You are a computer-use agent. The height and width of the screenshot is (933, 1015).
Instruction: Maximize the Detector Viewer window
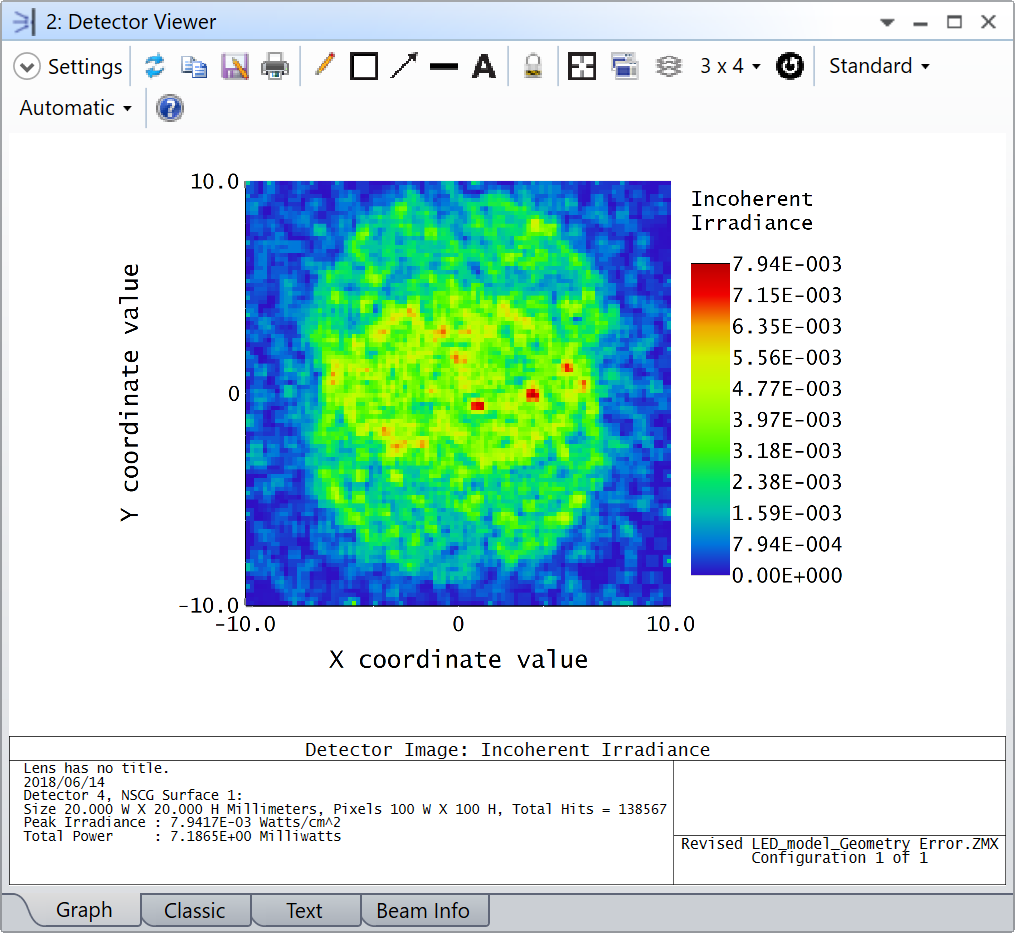coord(954,22)
